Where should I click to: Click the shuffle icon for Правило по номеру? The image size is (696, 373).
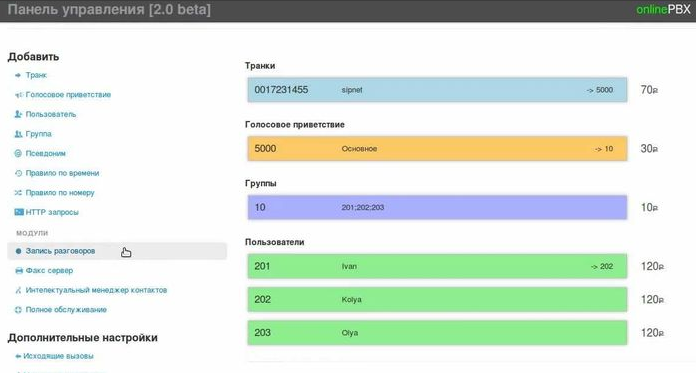[18, 193]
